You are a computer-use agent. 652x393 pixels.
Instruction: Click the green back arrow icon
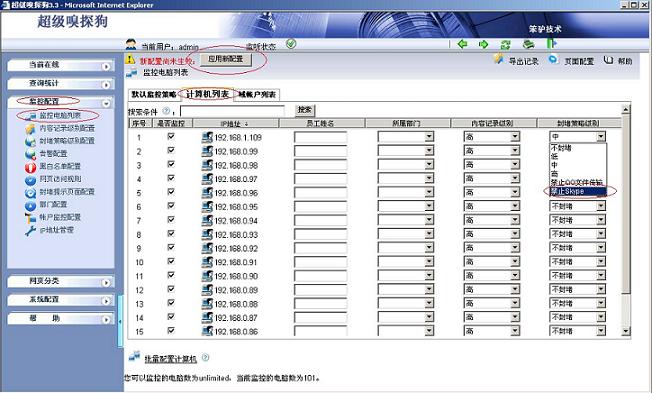point(462,44)
